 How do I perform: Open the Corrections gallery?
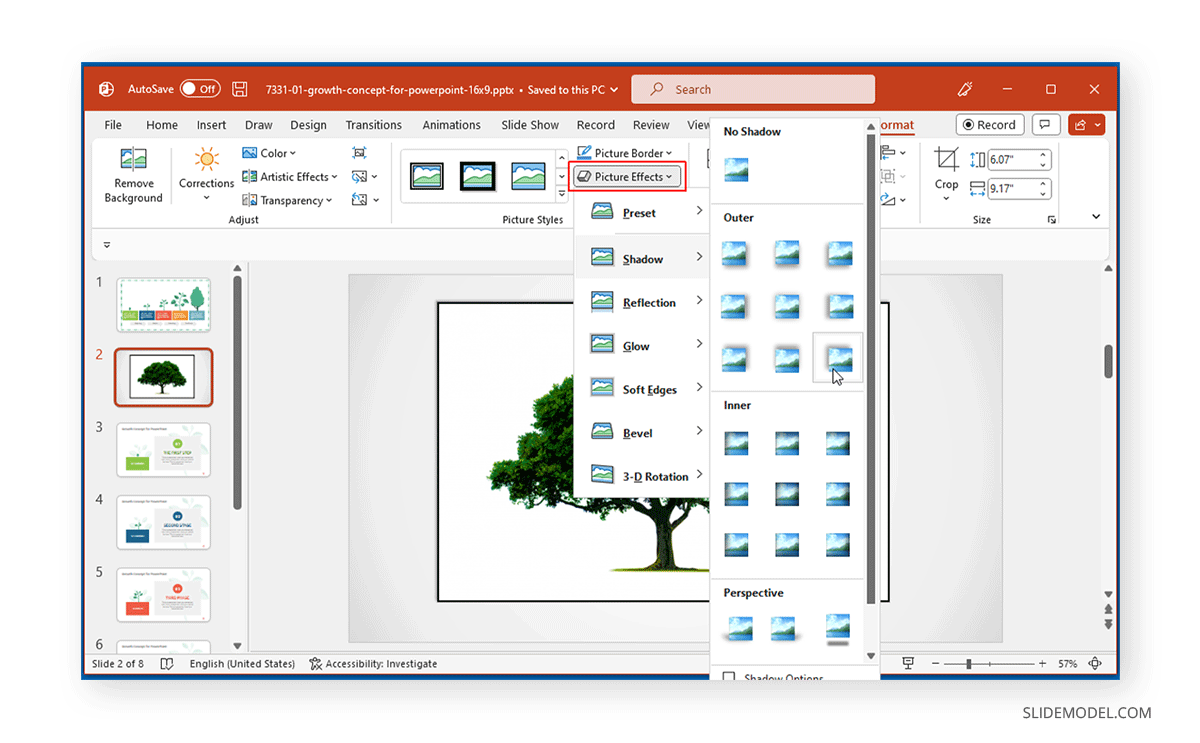point(206,176)
